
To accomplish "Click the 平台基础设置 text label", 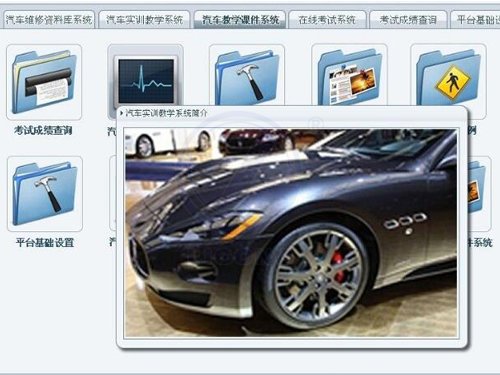I will tap(45, 242).
